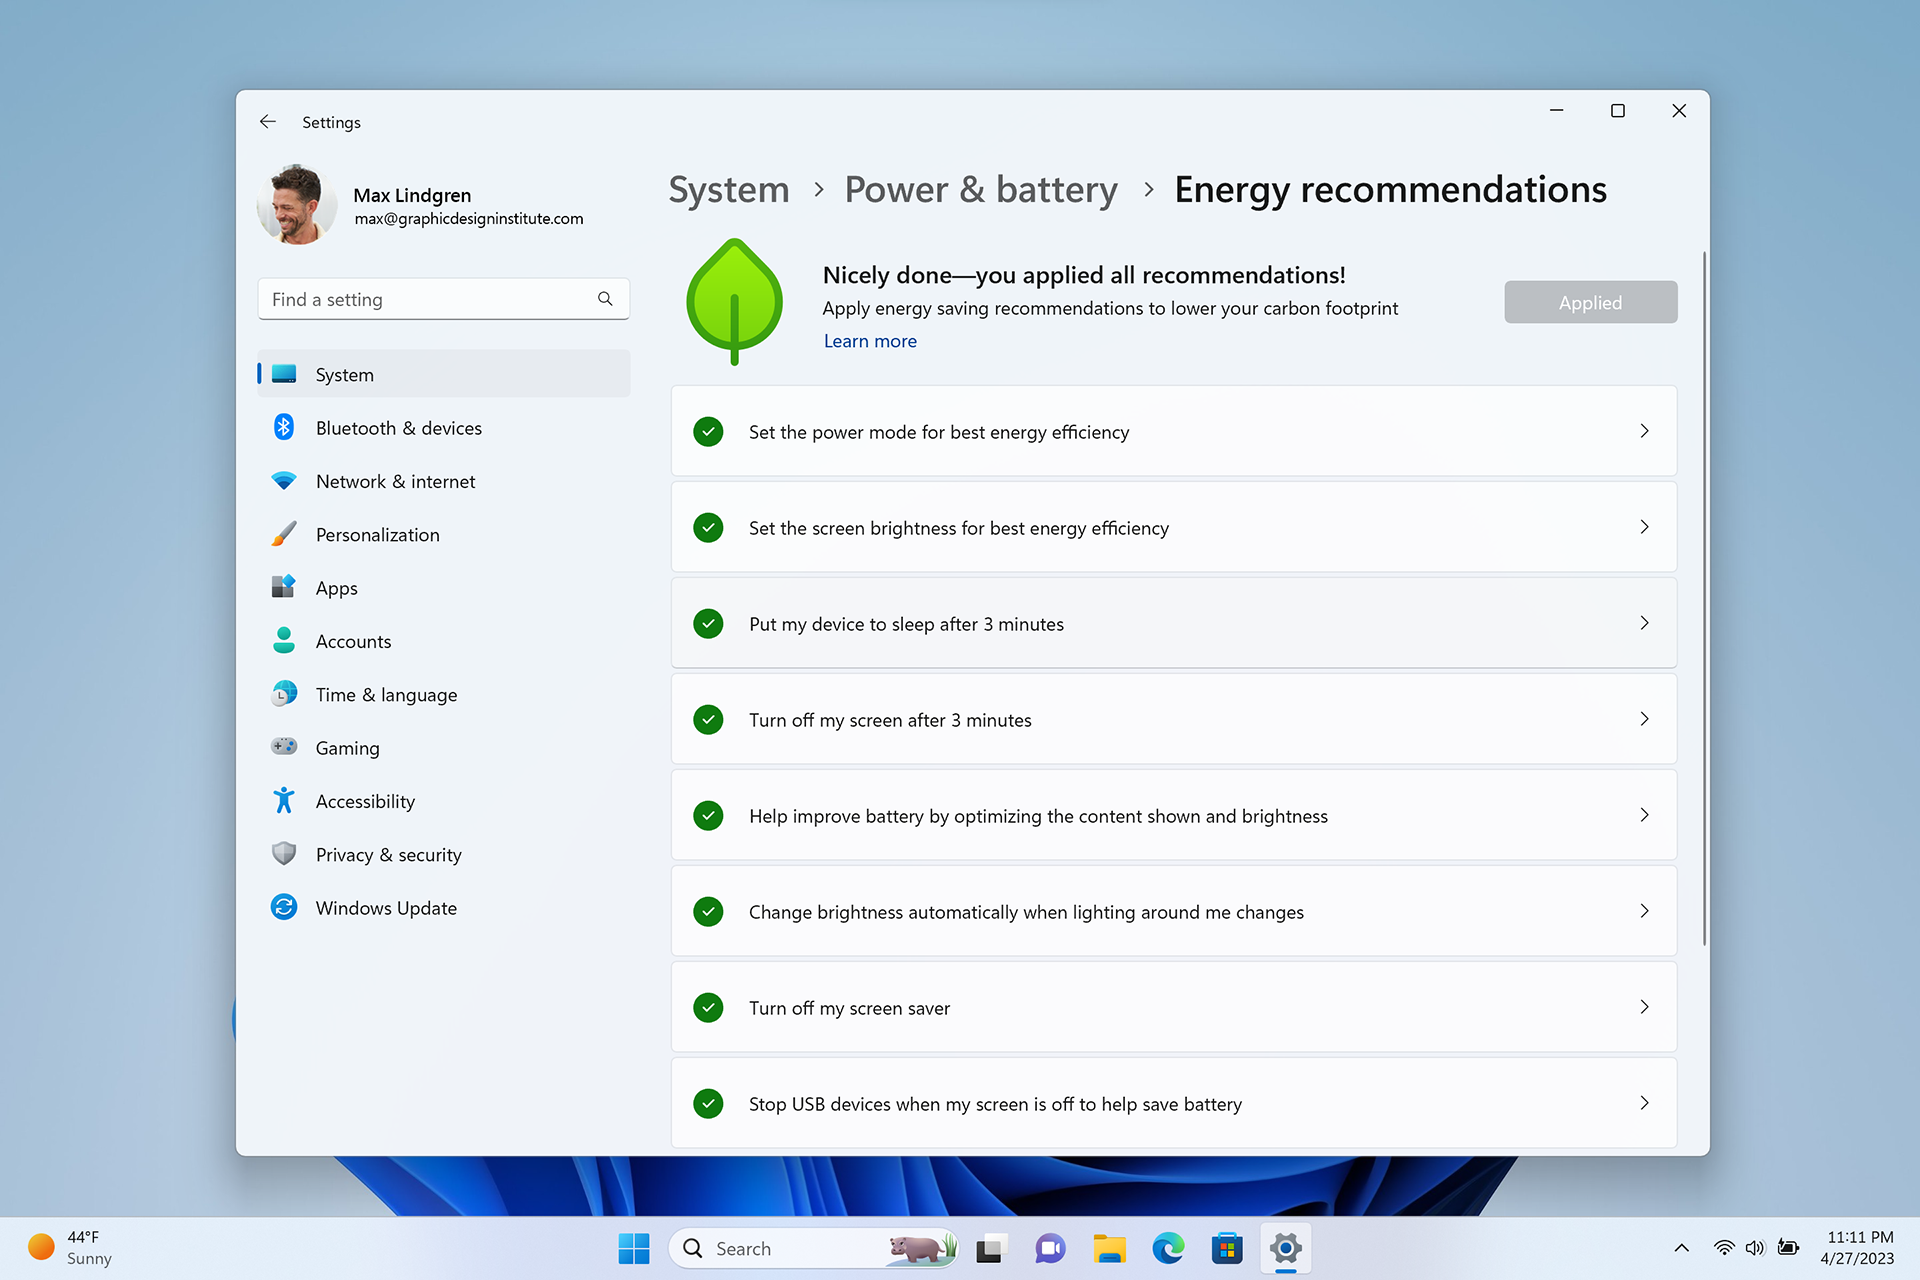Click the Applied button
The image size is (1920, 1280).
coord(1590,301)
